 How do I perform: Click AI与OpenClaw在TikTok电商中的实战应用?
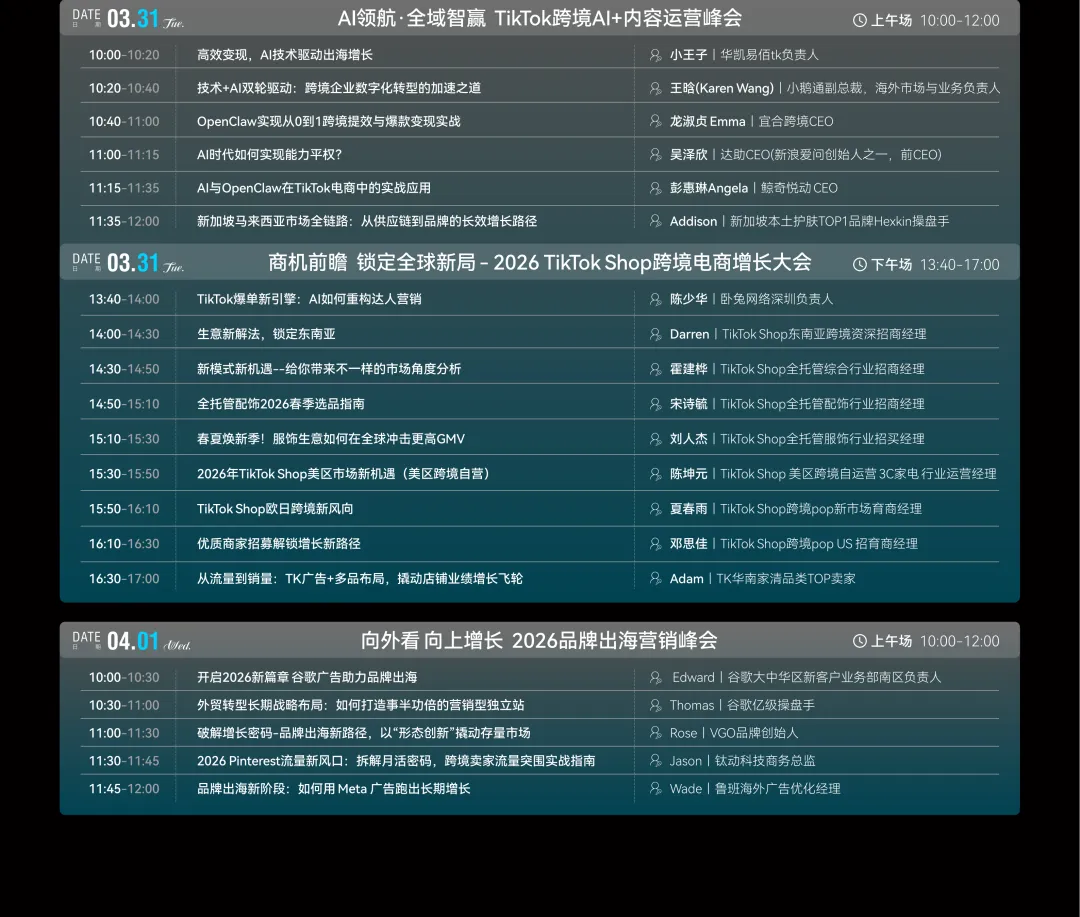pos(313,188)
